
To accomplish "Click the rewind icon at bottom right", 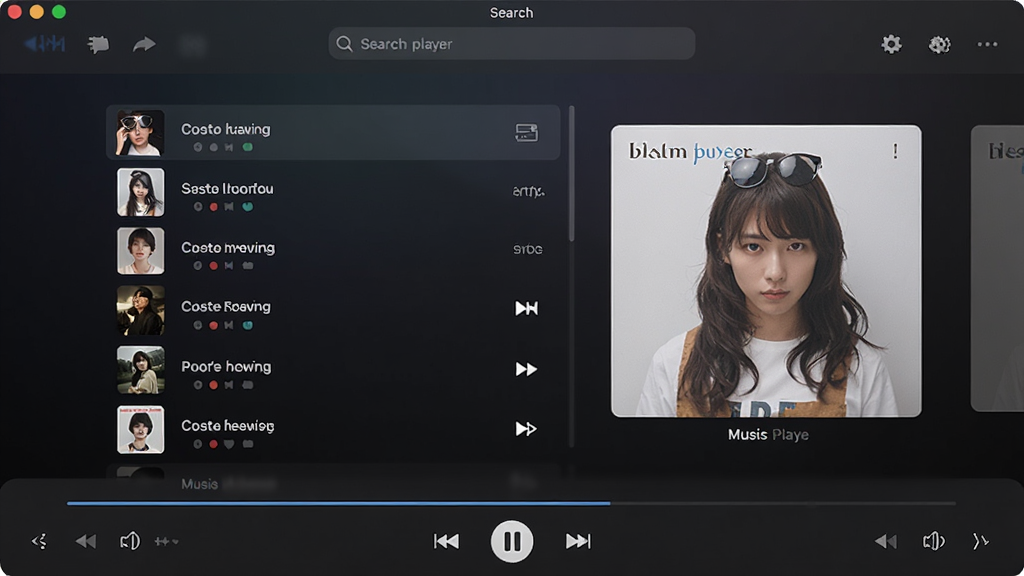I will tap(886, 541).
